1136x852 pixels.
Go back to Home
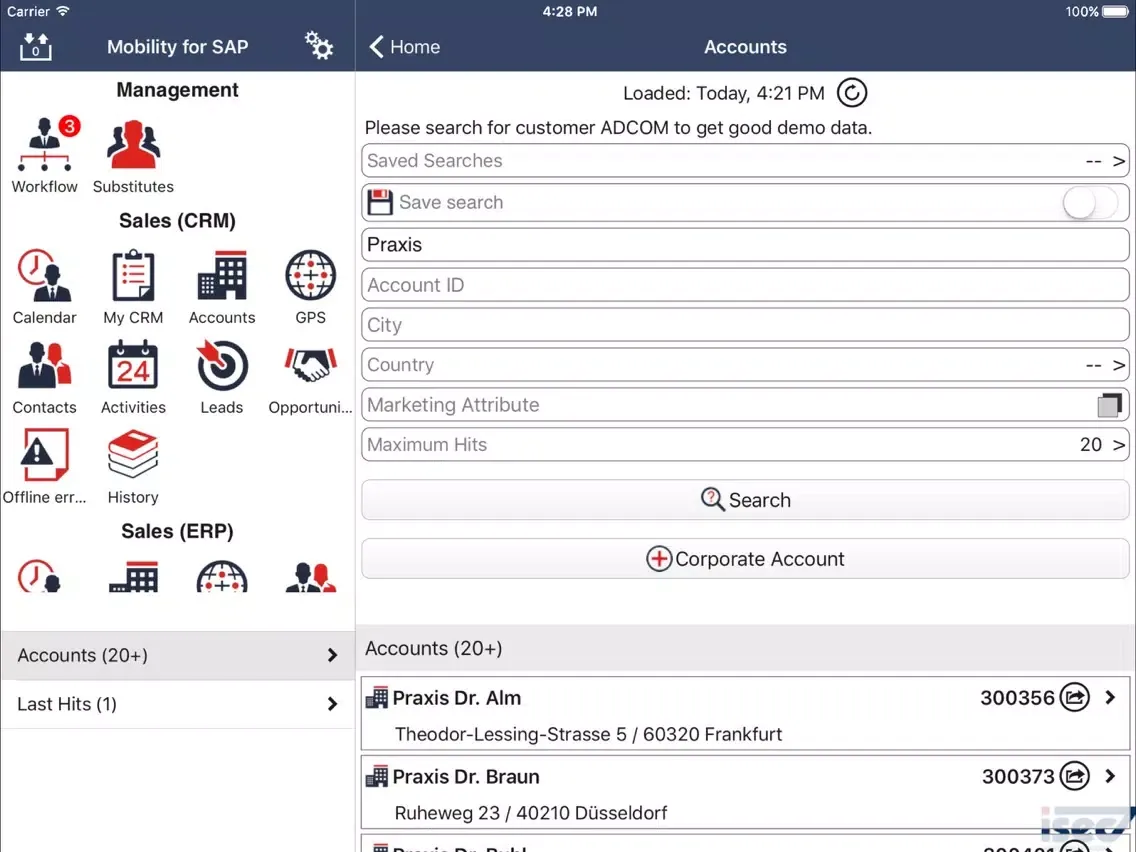coord(404,46)
